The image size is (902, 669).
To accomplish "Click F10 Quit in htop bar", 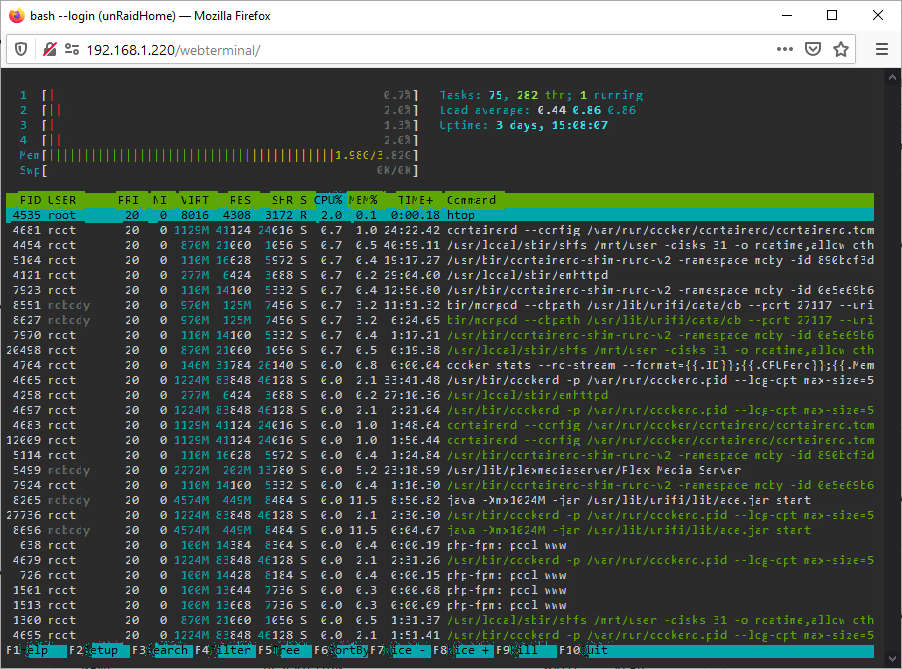I will pyautogui.click(x=584, y=650).
